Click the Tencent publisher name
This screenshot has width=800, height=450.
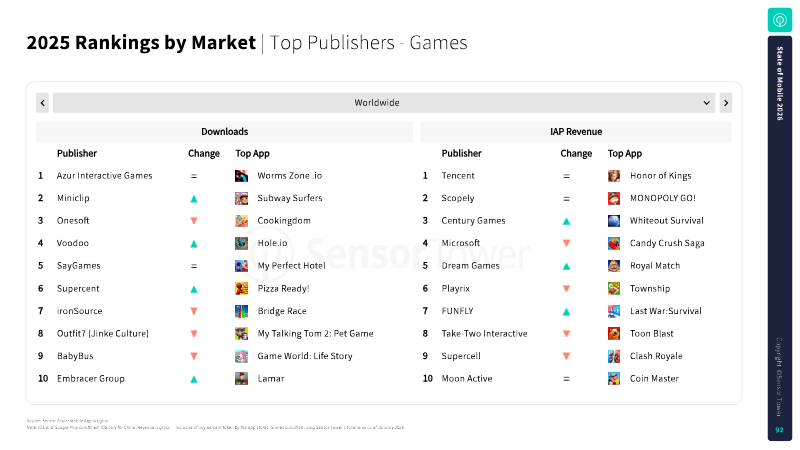(458, 176)
